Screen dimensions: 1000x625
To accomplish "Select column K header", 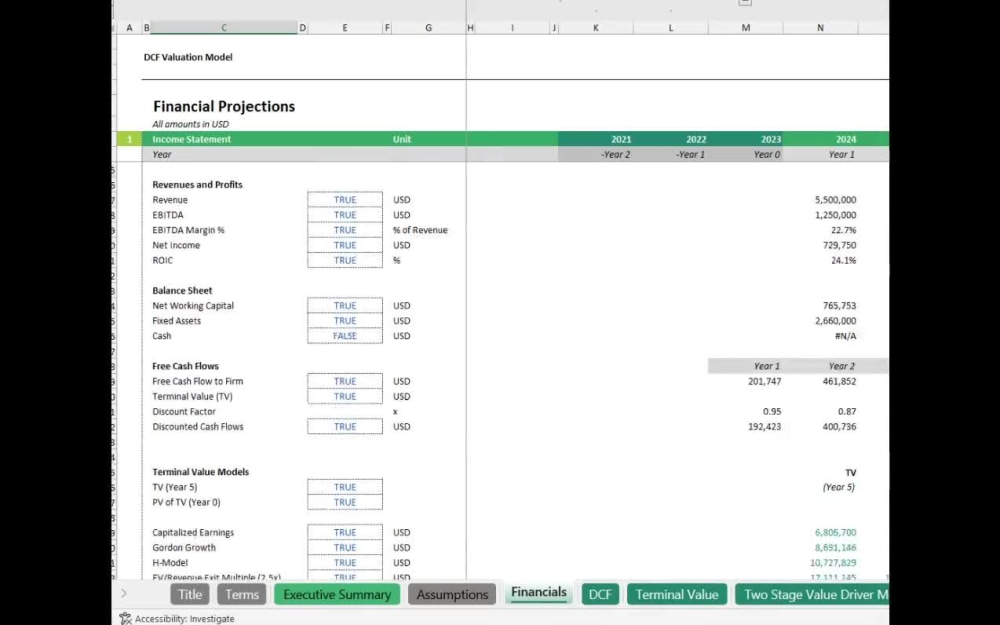I will click(596, 27).
